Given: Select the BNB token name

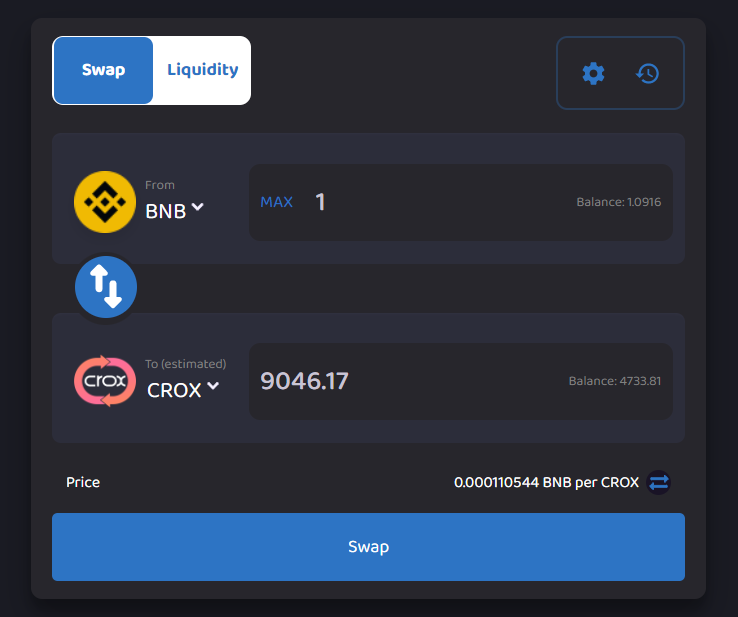Looking at the screenshot, I should [x=165, y=211].
